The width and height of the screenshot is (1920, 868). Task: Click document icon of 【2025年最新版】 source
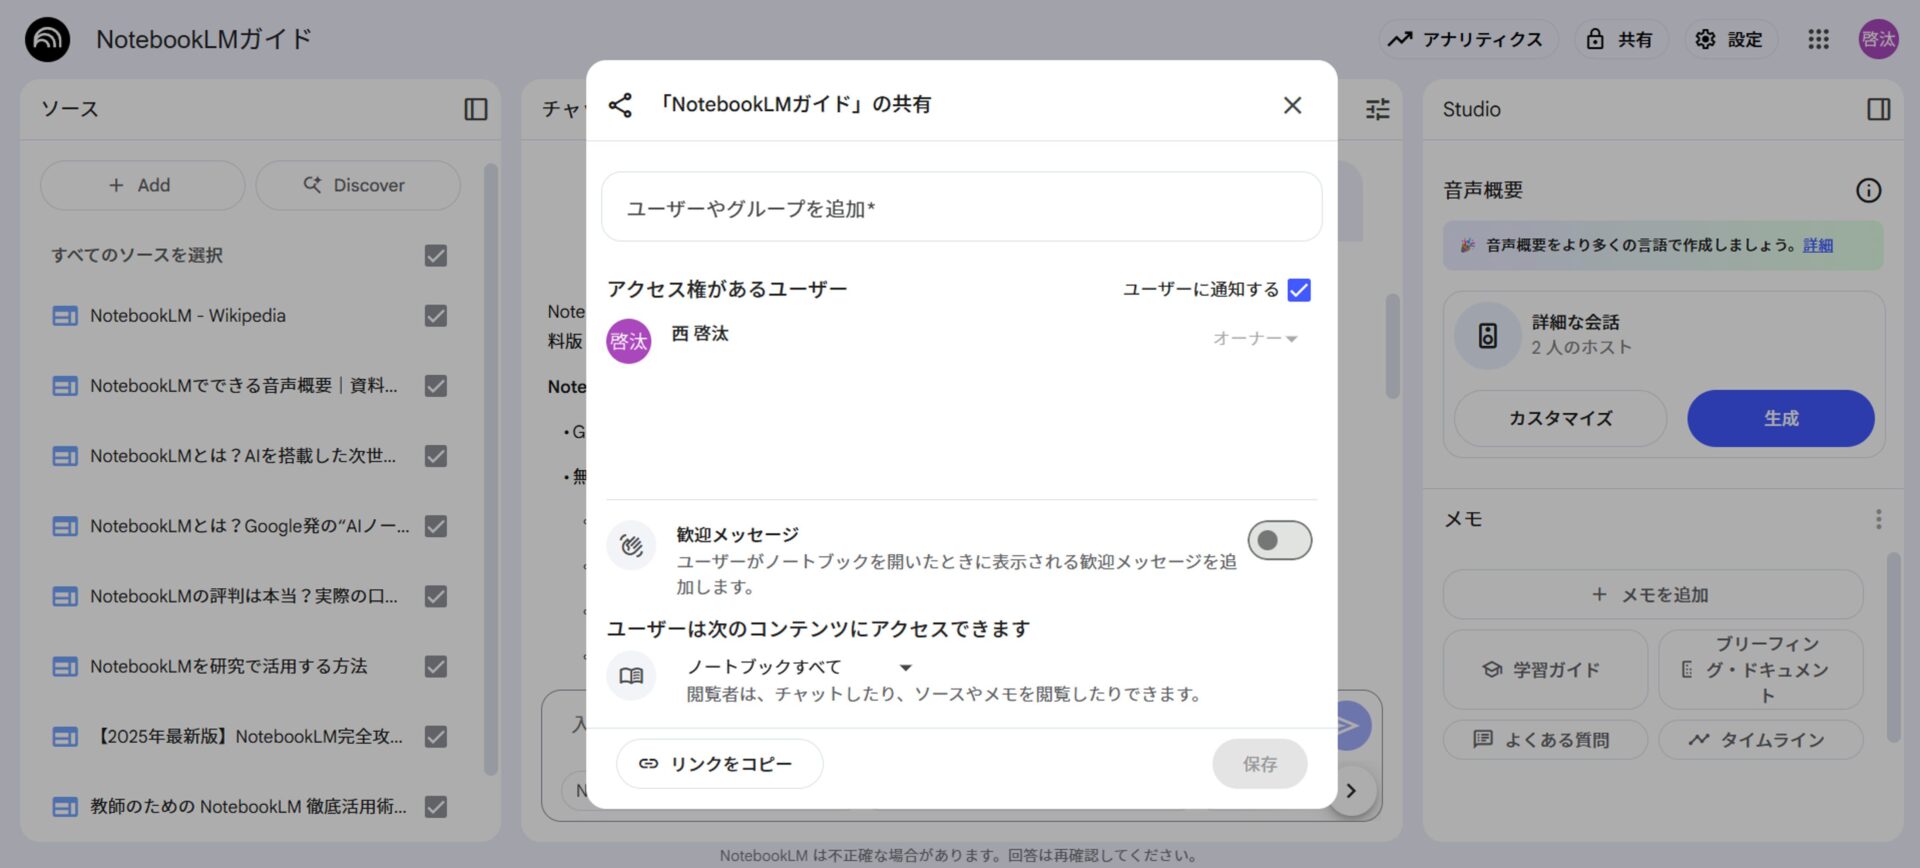click(x=65, y=737)
